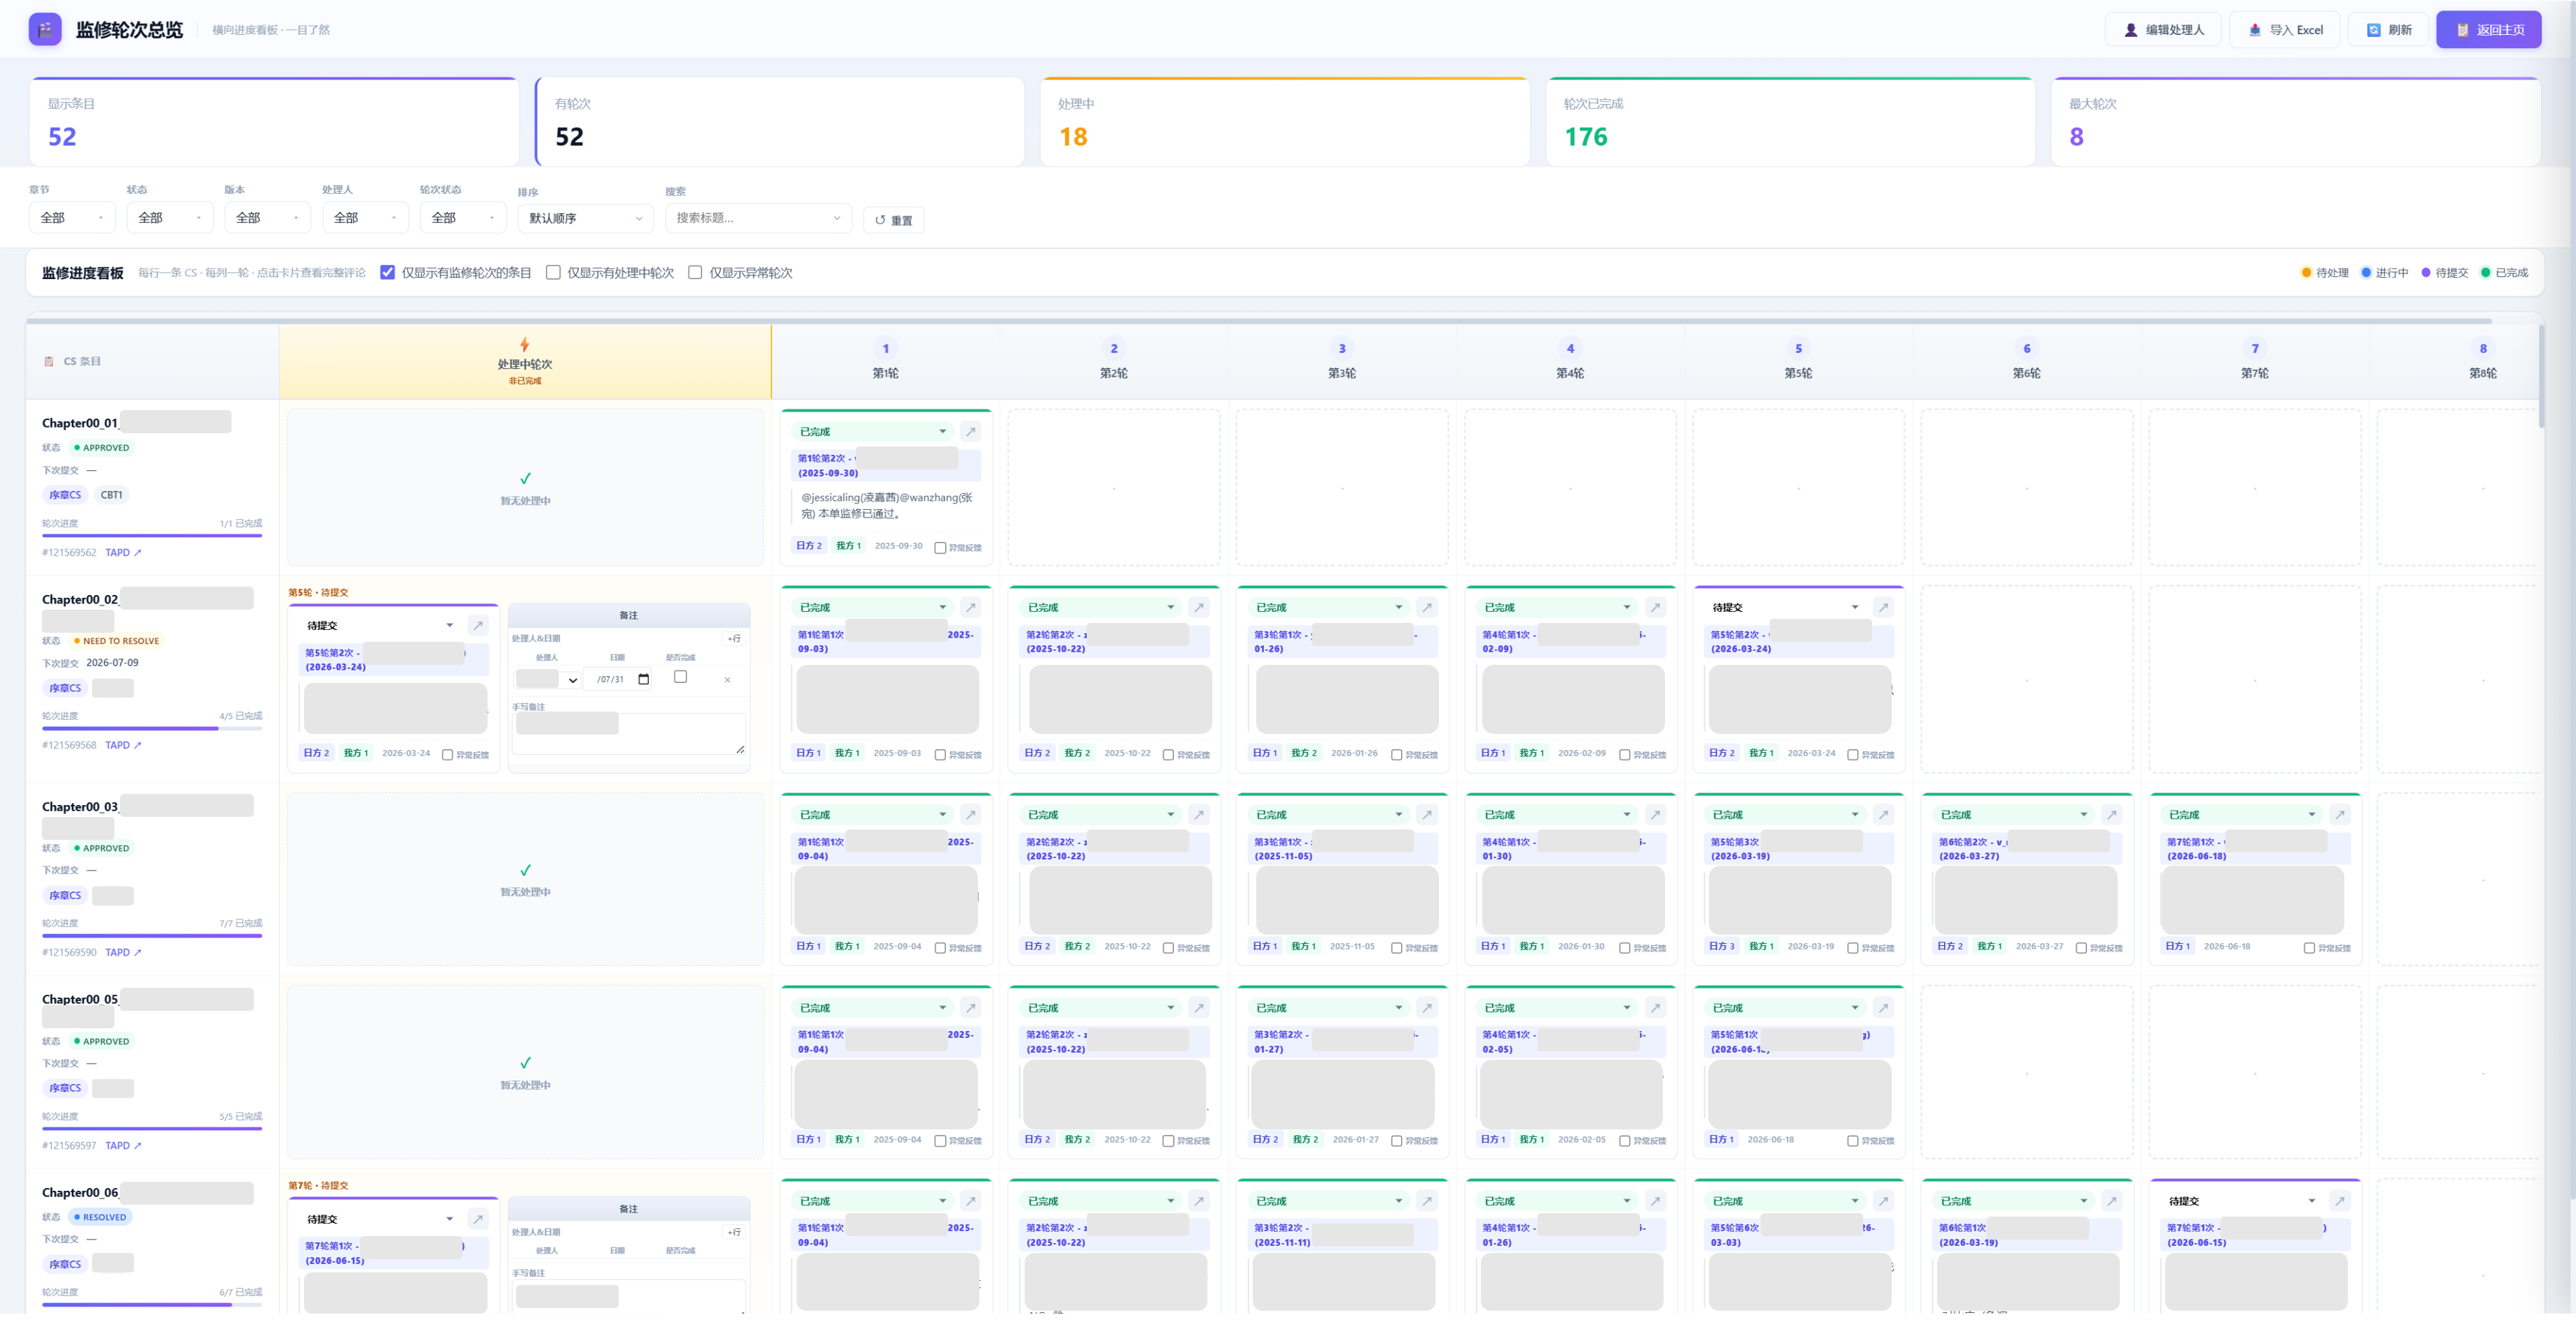Tick 异常反馈 on Chapter00_01 第1轮 card
Viewport: 2576px width, 1331px height.
click(940, 547)
